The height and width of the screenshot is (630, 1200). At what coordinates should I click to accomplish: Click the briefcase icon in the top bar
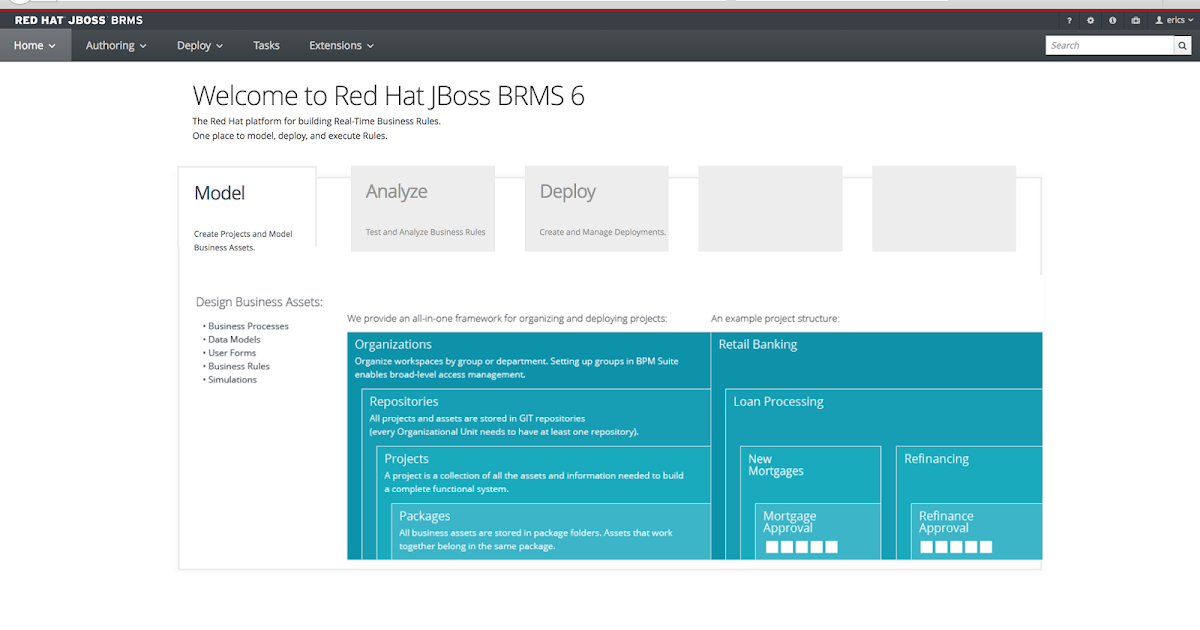pyautogui.click(x=1134, y=19)
